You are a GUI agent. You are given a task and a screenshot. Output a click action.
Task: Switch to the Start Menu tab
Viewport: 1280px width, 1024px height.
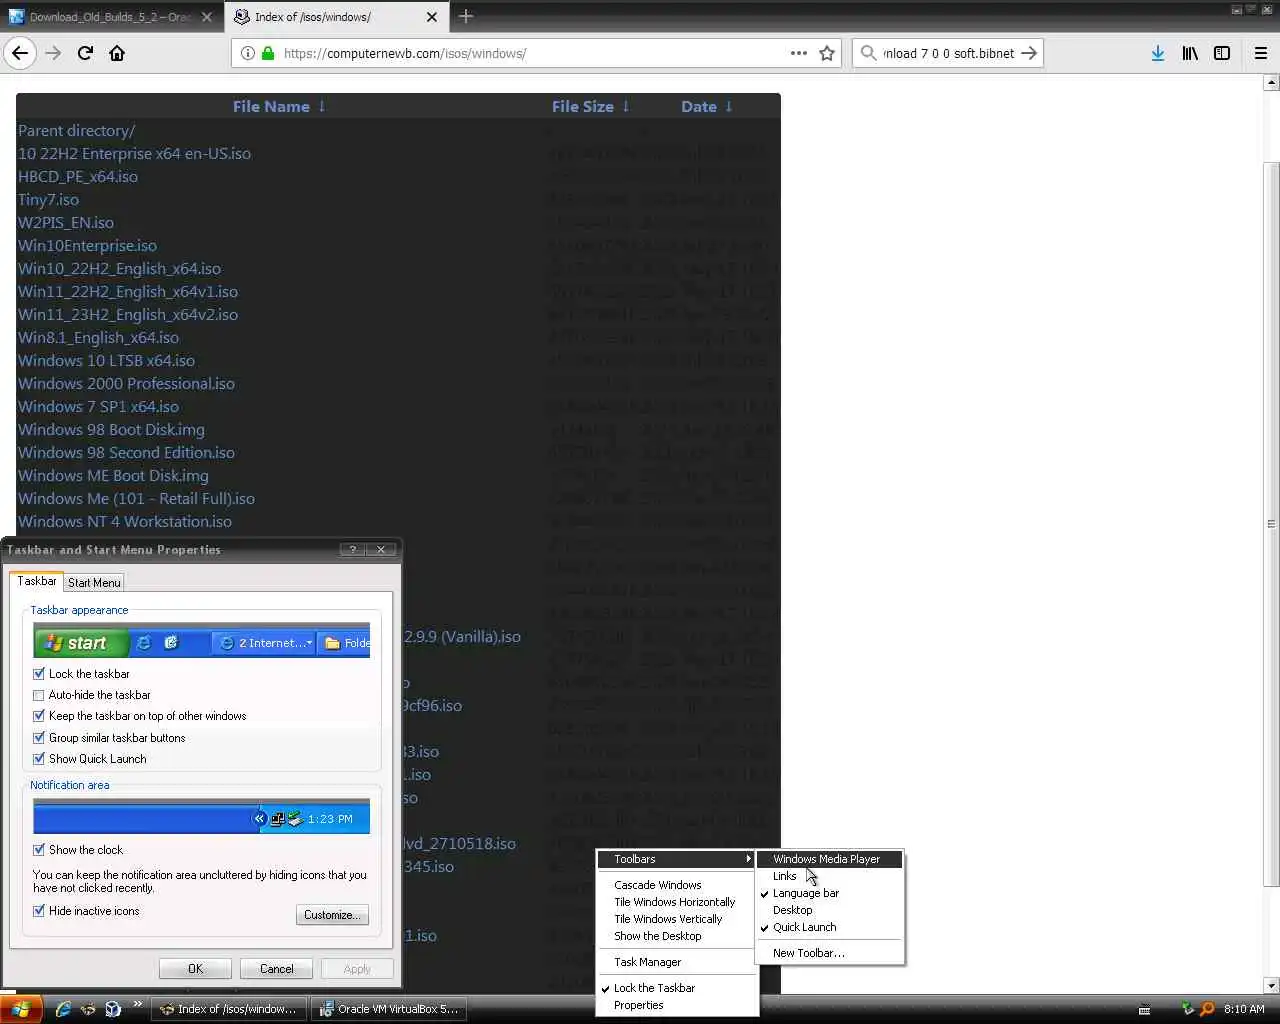coord(94,582)
